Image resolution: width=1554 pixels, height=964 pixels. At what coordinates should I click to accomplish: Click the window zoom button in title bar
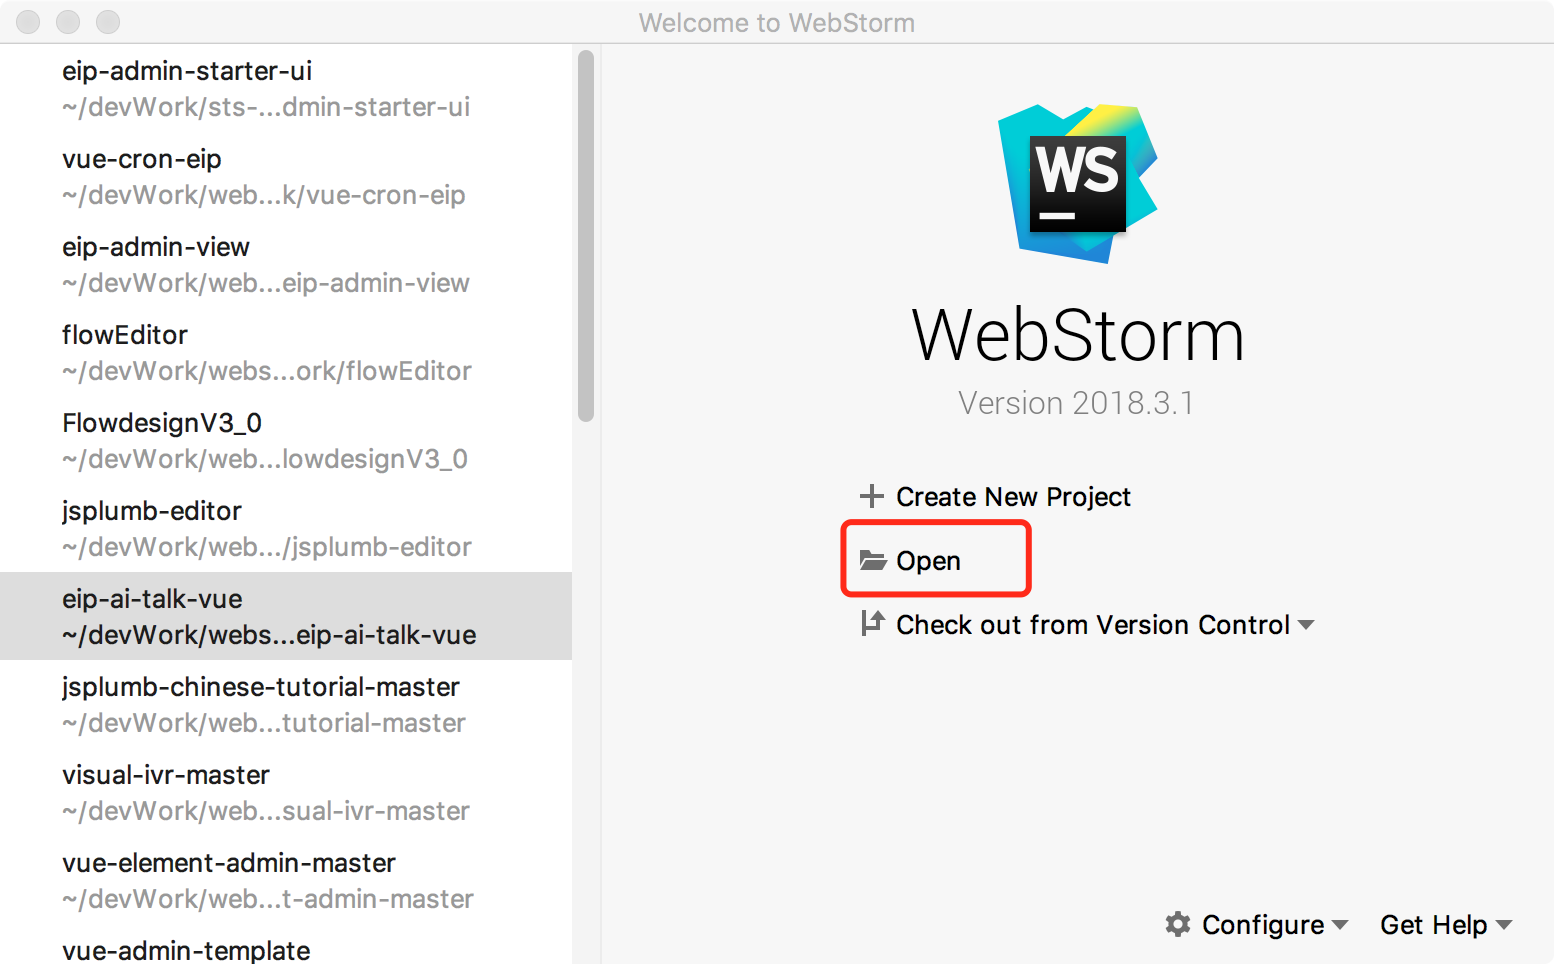108,22
